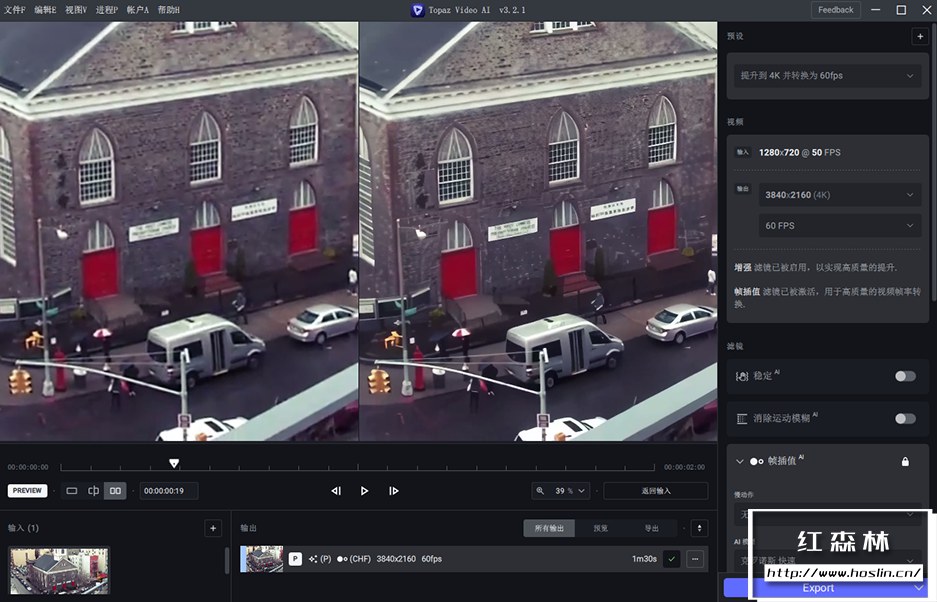937x602 pixels.
Task: Enable the 稳定 stabilization toggle
Action: coord(905,376)
